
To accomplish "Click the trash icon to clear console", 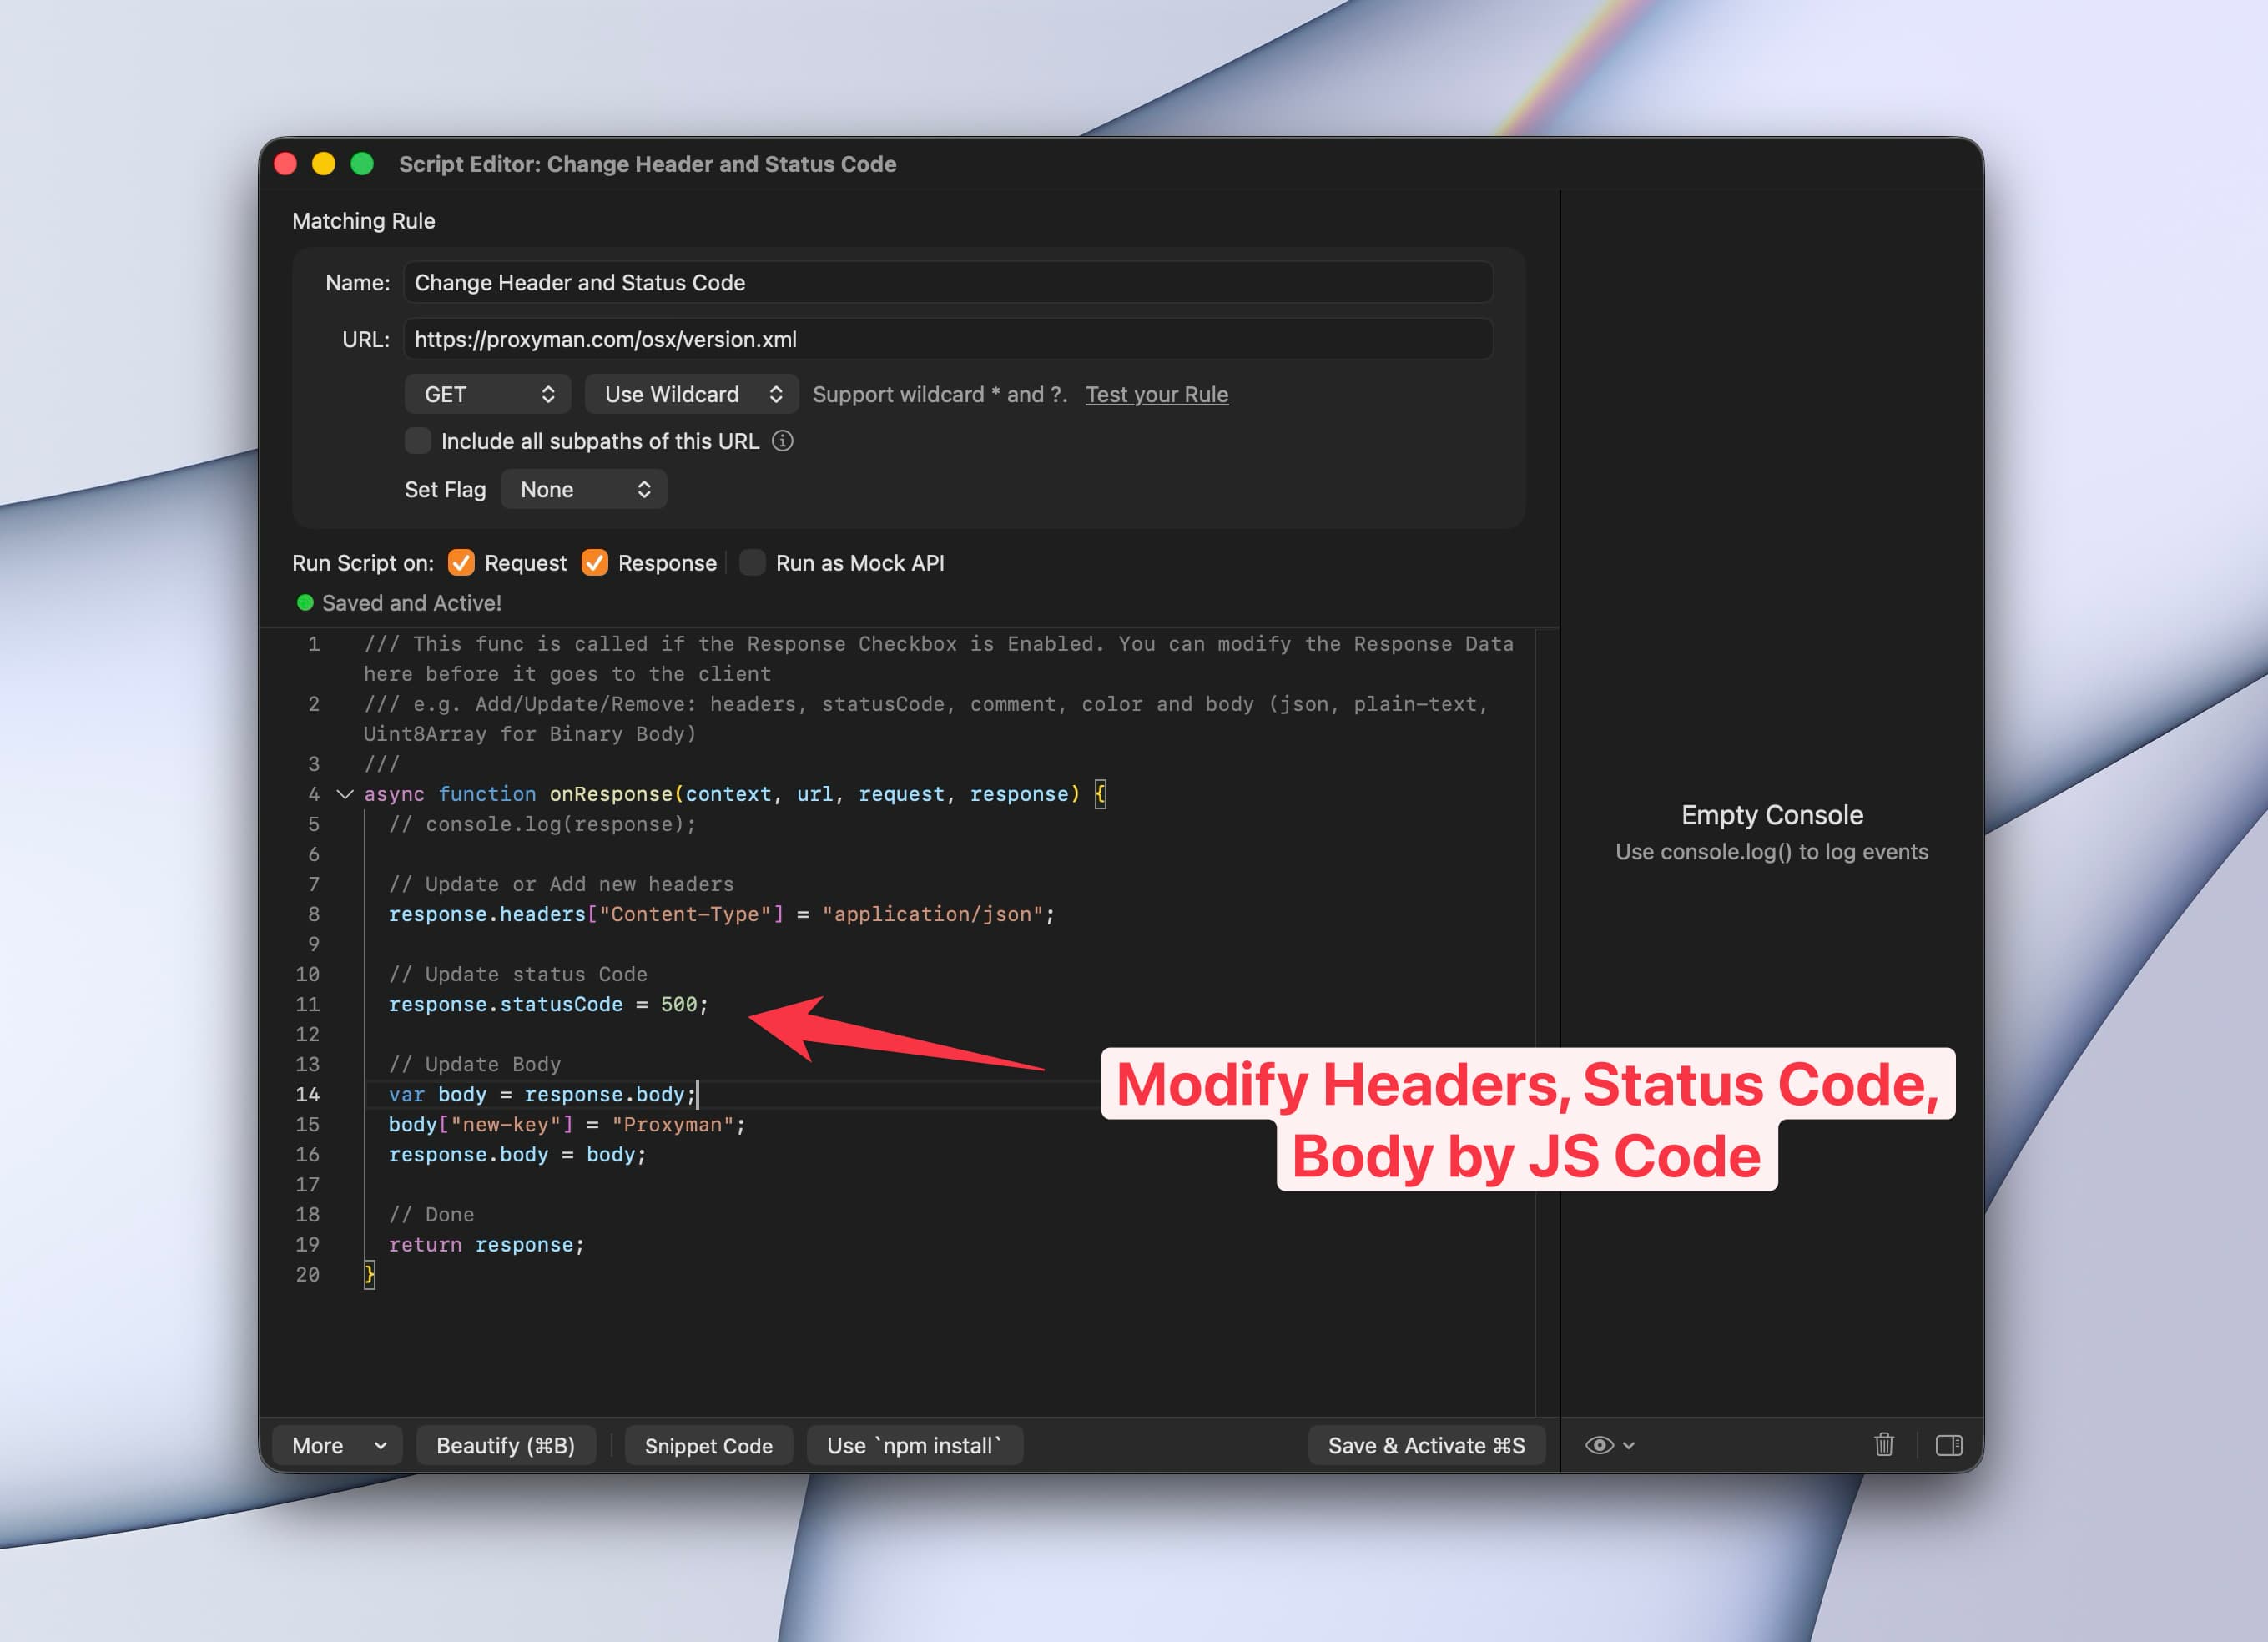I will pos(1884,1445).
